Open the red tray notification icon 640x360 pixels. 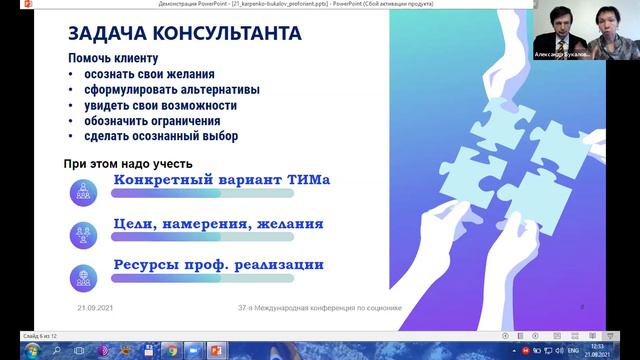(x=526, y=351)
